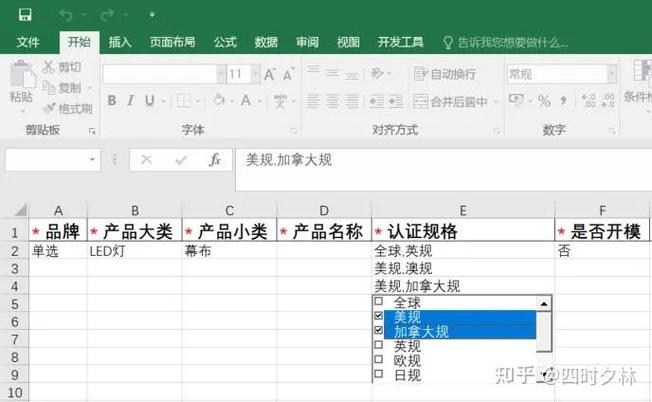Click the top align icon

coord(313,72)
